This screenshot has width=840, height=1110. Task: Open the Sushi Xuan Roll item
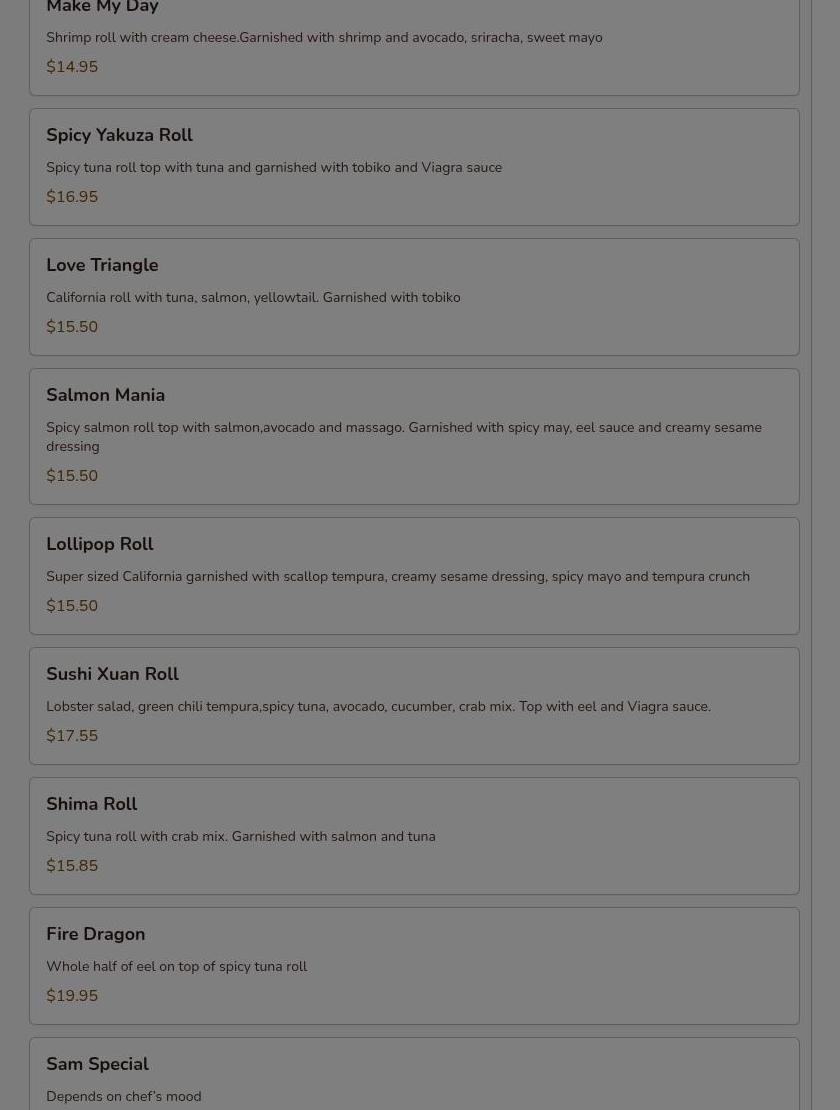[112, 674]
